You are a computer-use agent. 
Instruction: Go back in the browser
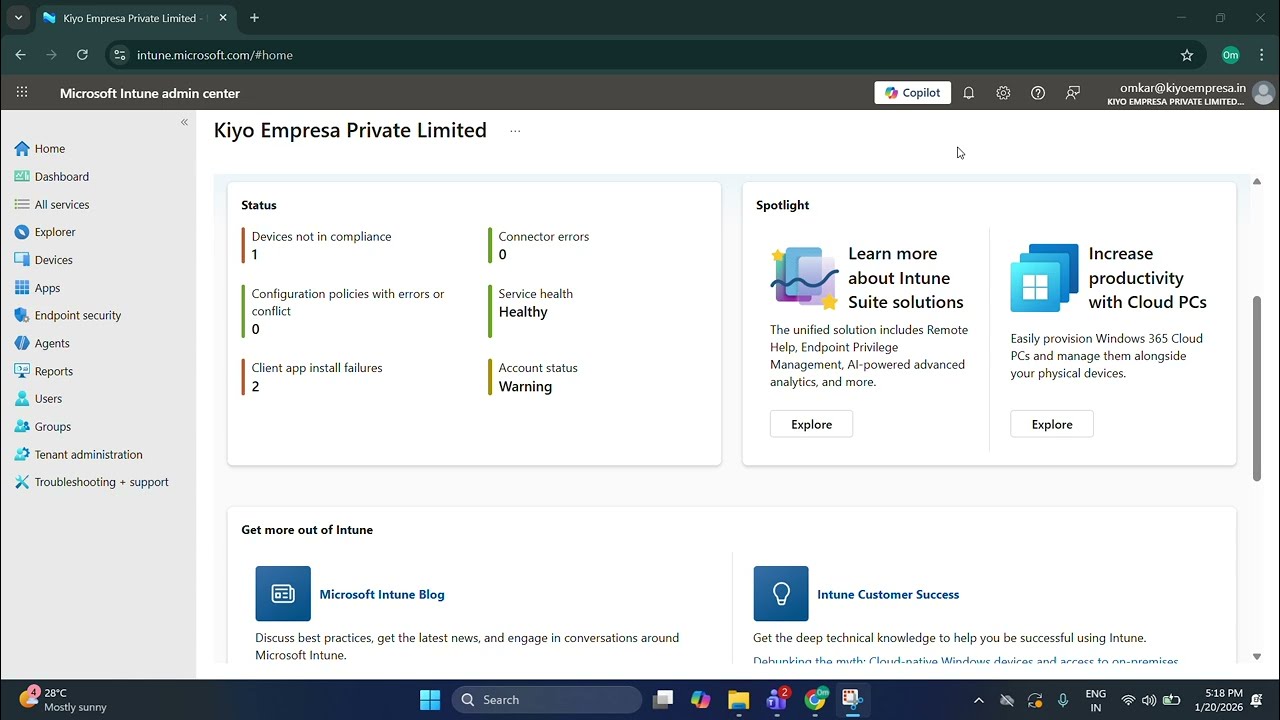point(20,55)
